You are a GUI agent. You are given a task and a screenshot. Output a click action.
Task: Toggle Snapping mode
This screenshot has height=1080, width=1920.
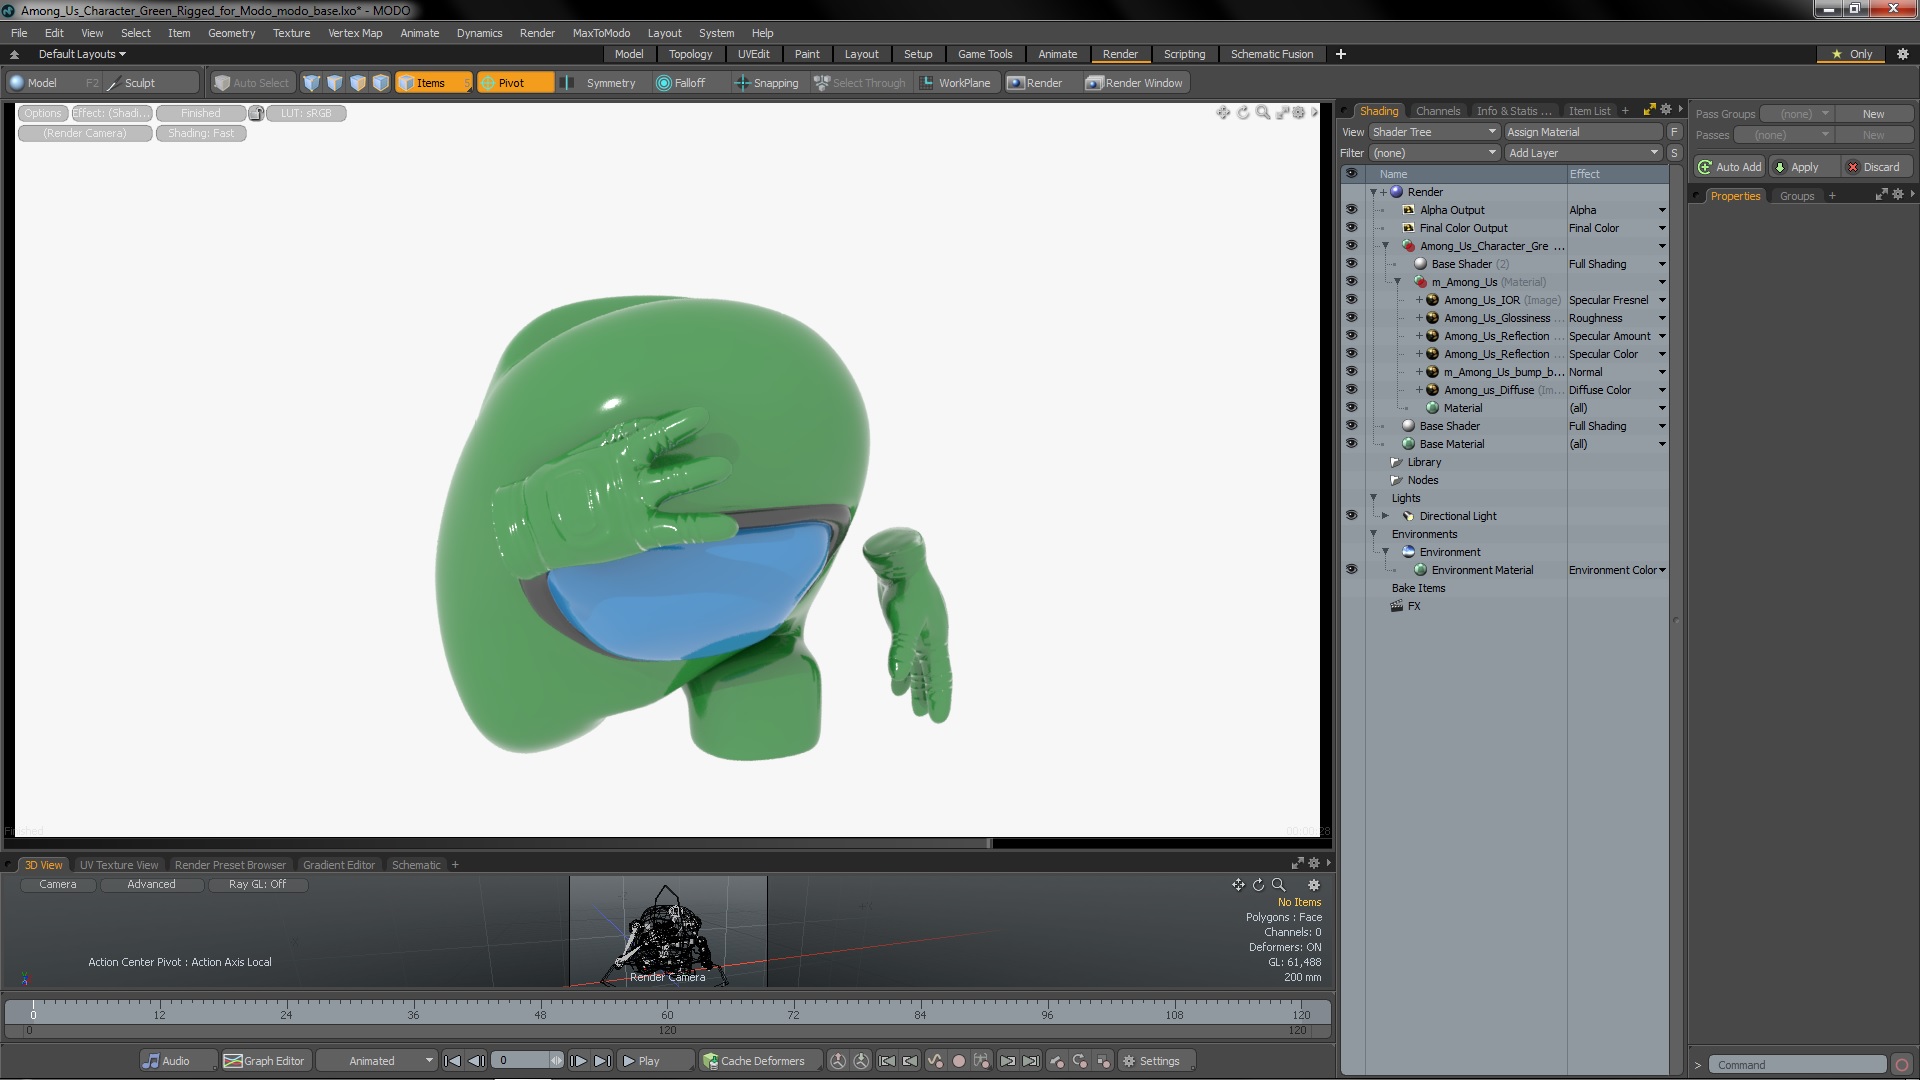[x=767, y=83]
